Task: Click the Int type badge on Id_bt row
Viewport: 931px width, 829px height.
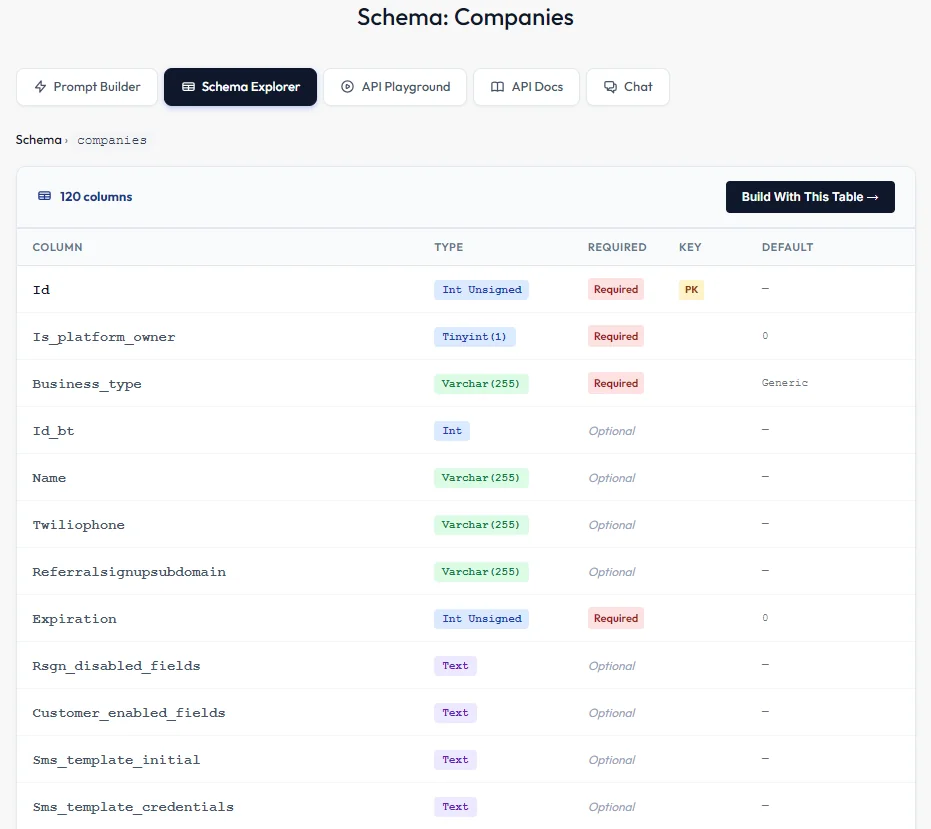Action: tap(452, 431)
